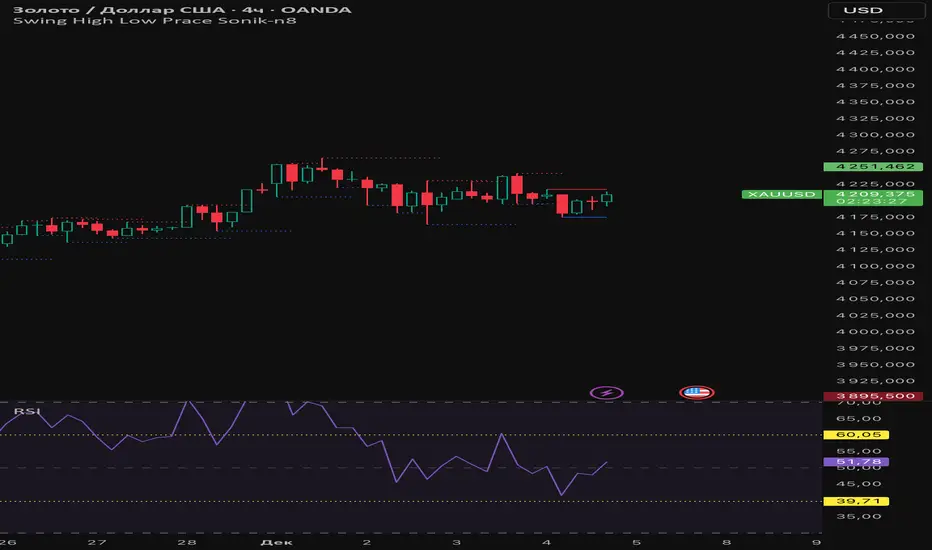The image size is (932, 550).
Task: Click the 28 date label on time axis
Action: point(187,542)
